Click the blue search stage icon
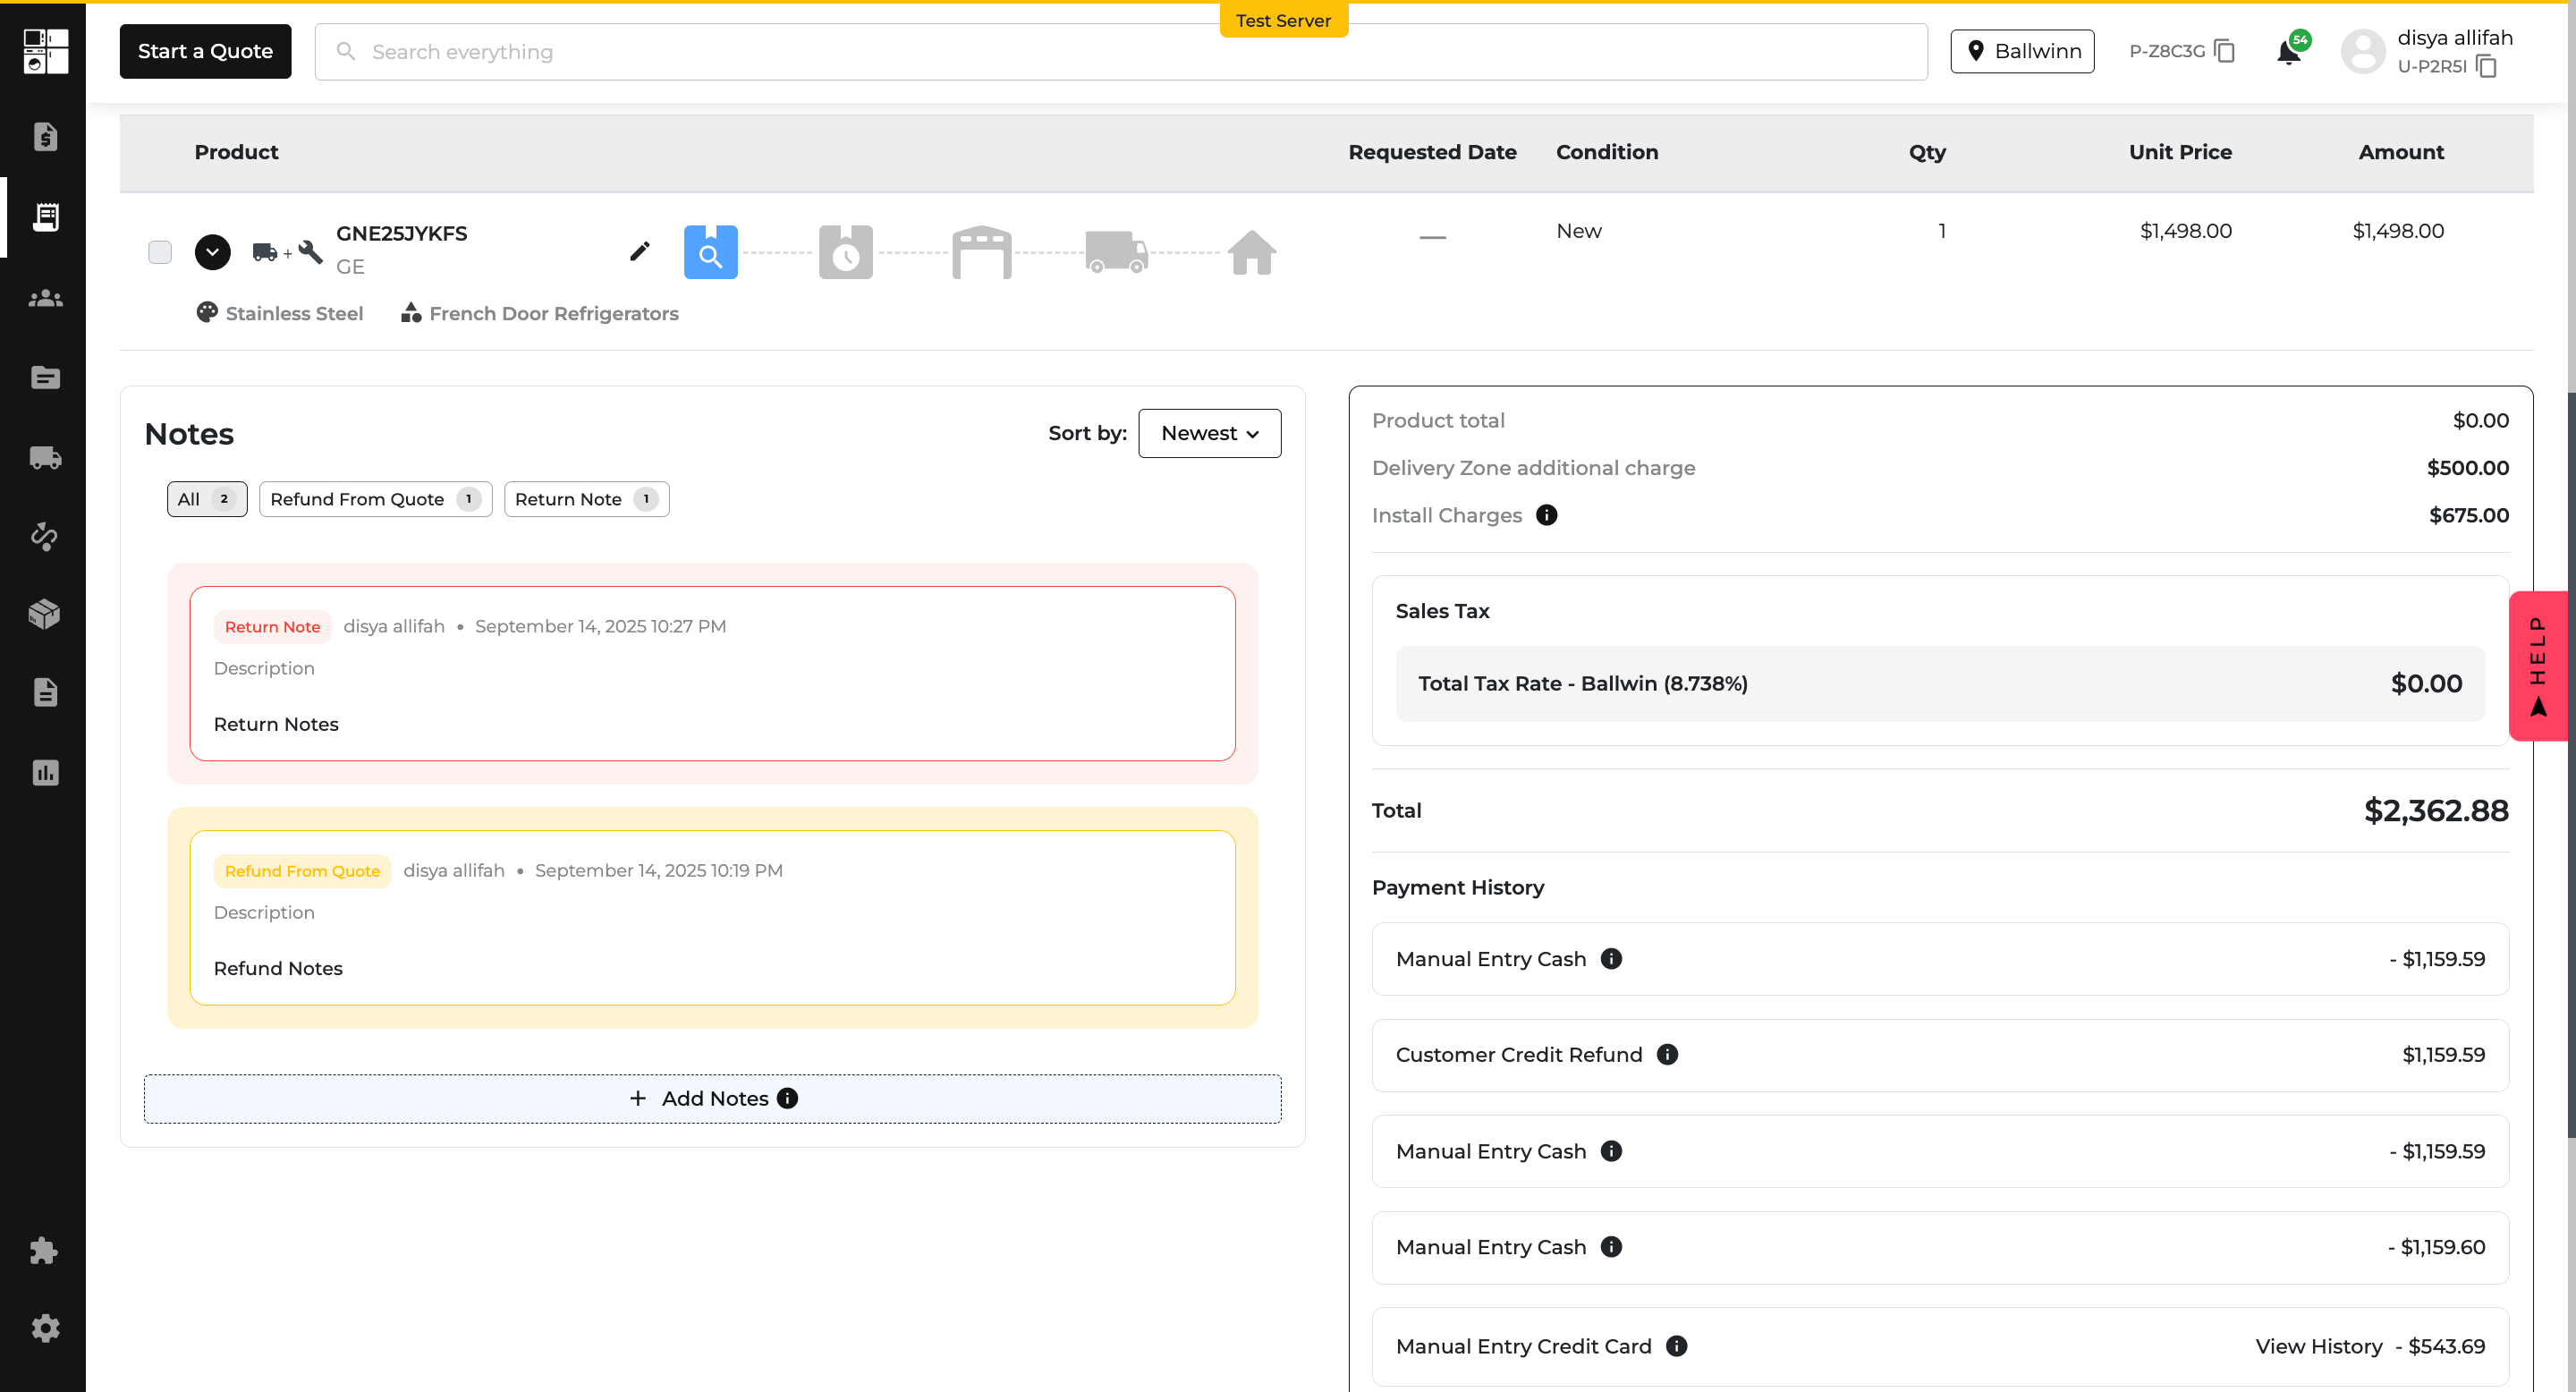Viewport: 2576px width, 1392px height. point(710,252)
